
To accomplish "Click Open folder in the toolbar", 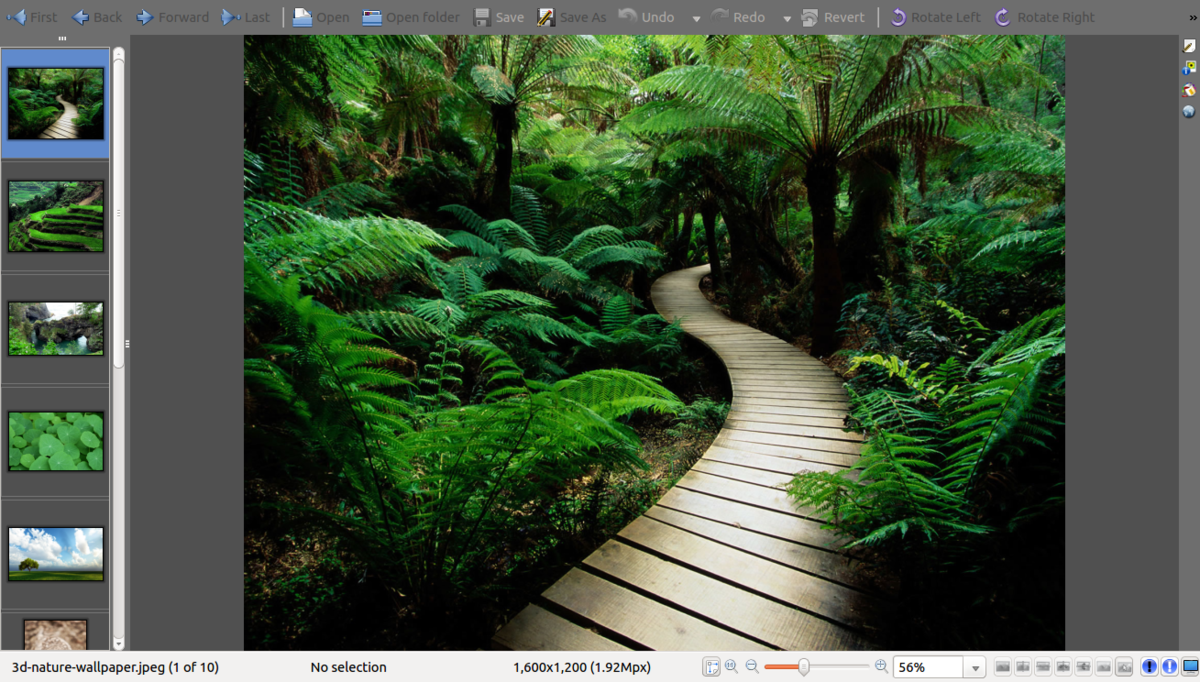I will click(411, 17).
